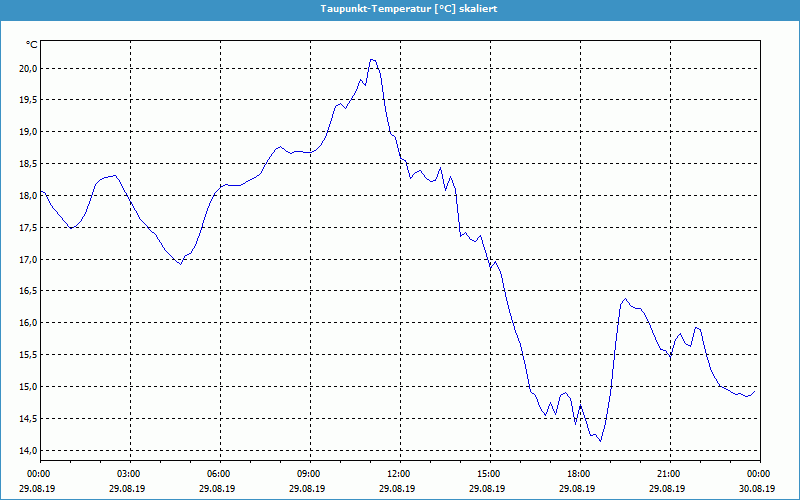Click the curve's lowest point after 18:00
800x500 pixels.
(x=600, y=441)
